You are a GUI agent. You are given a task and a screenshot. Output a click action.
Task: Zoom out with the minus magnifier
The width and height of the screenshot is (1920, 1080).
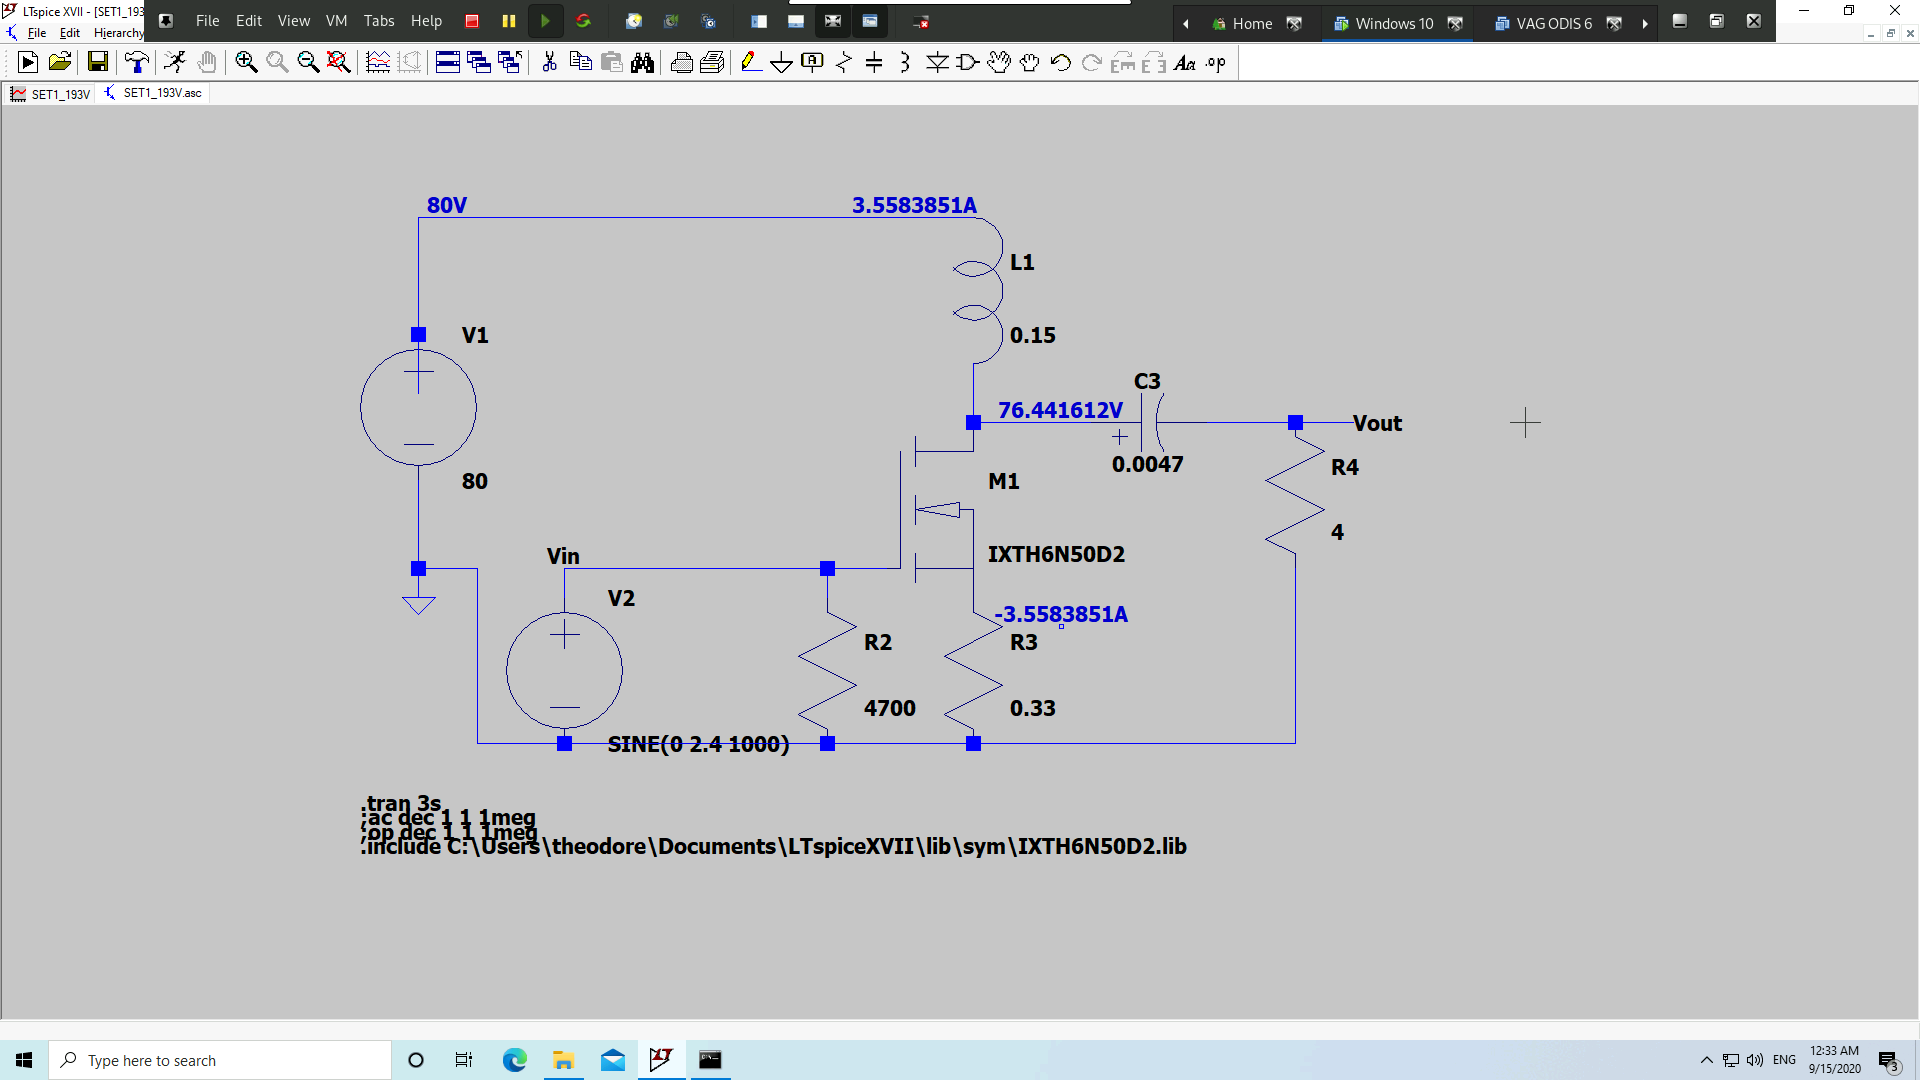click(308, 63)
